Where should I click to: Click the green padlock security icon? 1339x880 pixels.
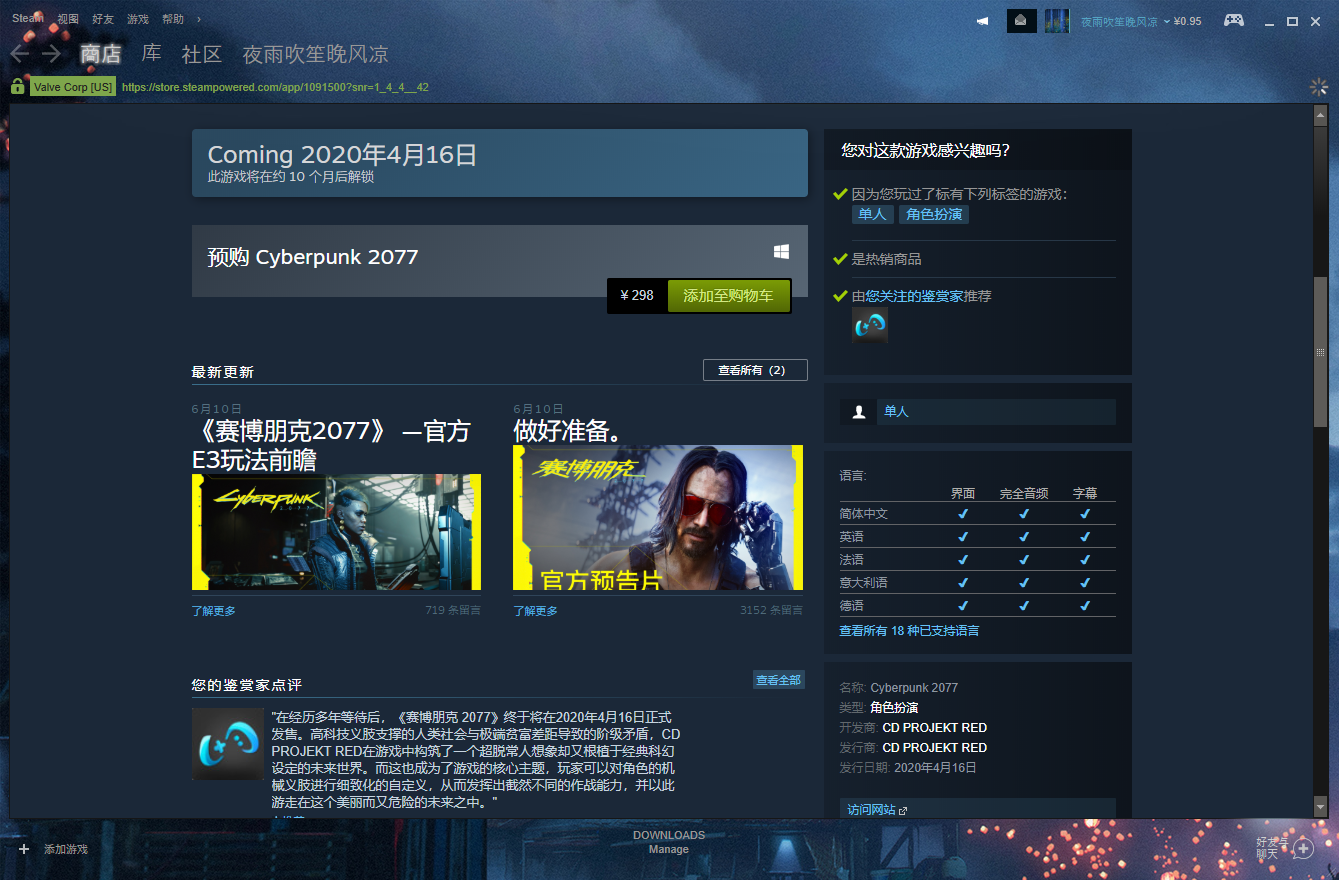(x=18, y=87)
